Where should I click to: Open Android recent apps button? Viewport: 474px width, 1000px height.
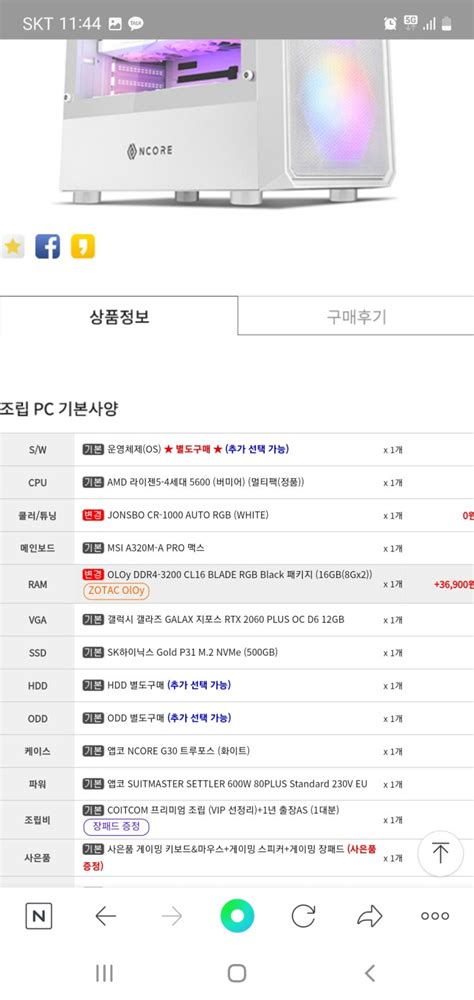104,973
